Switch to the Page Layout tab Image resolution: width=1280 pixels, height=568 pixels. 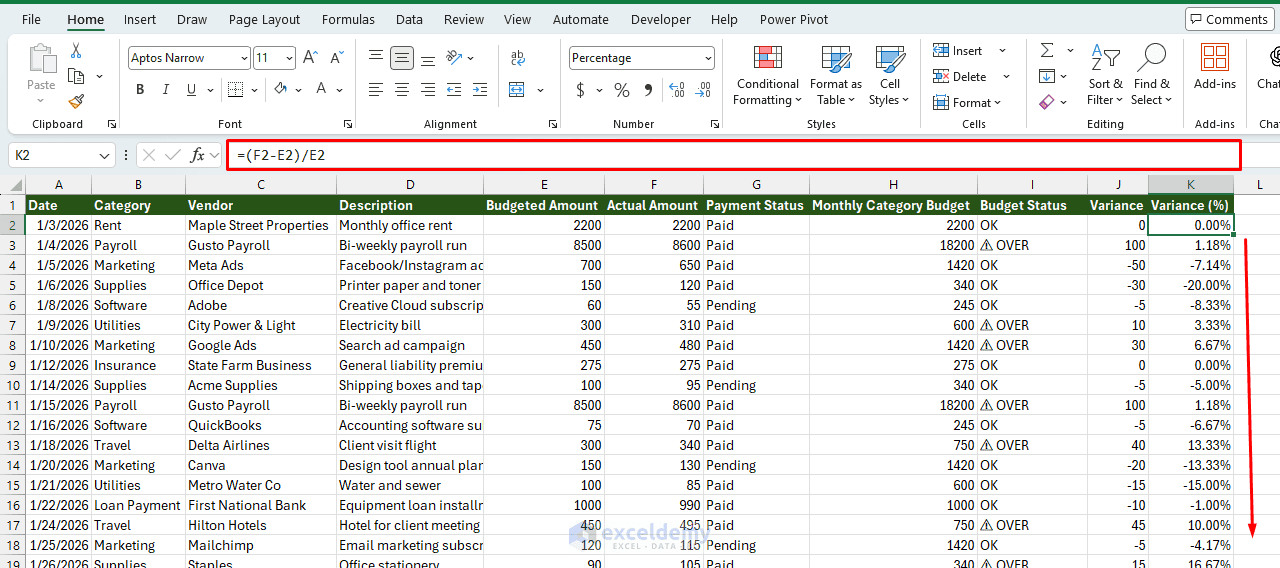pyautogui.click(x=264, y=19)
